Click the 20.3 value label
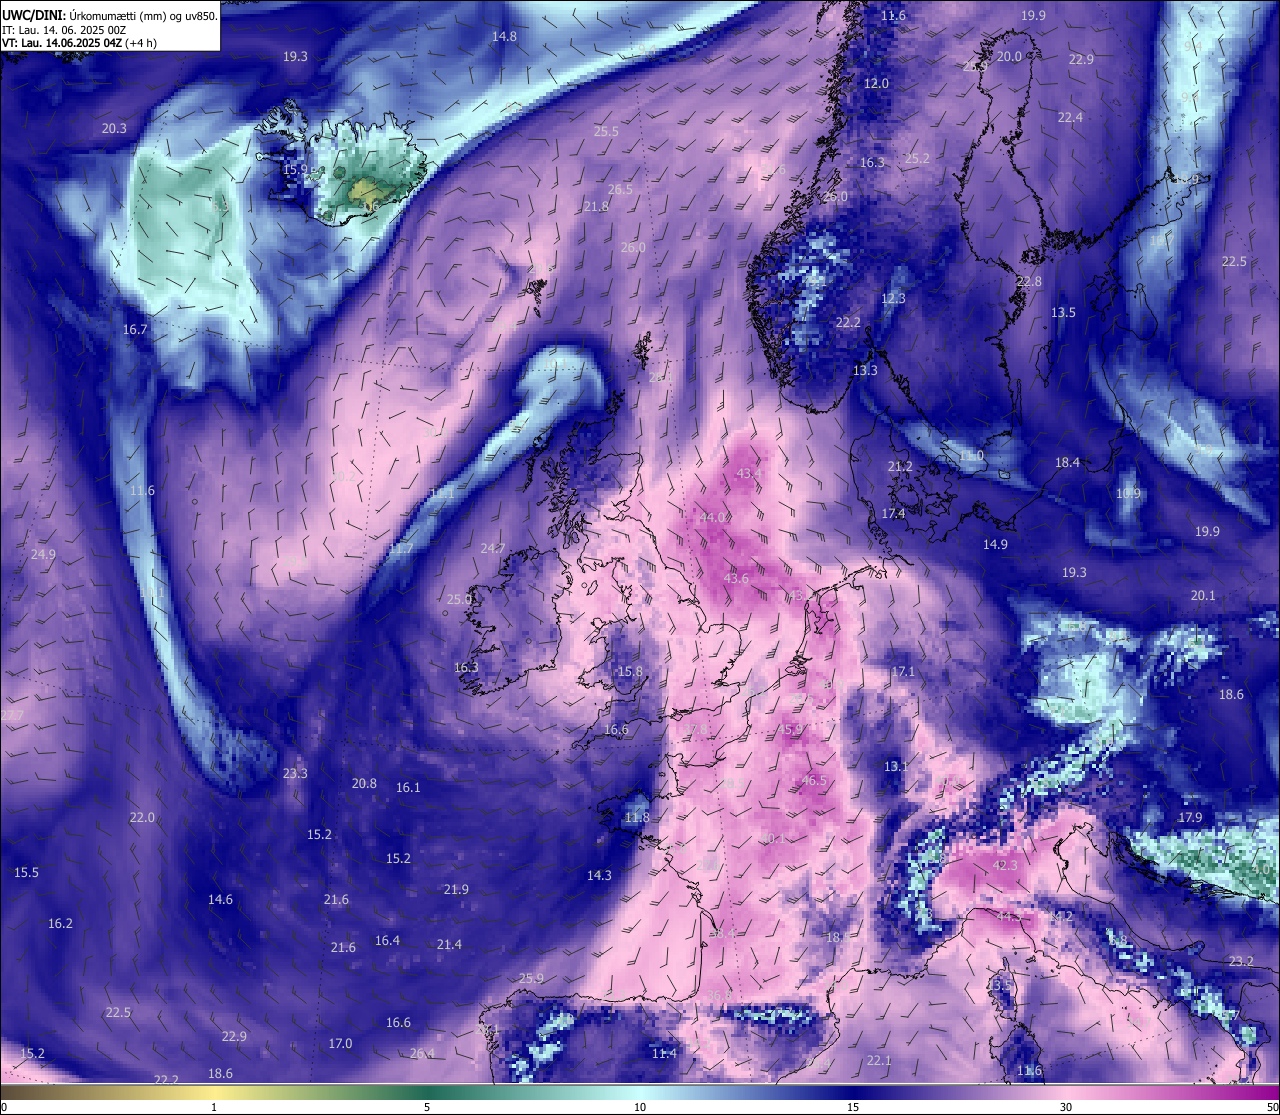The height and width of the screenshot is (1115, 1280). (x=114, y=128)
